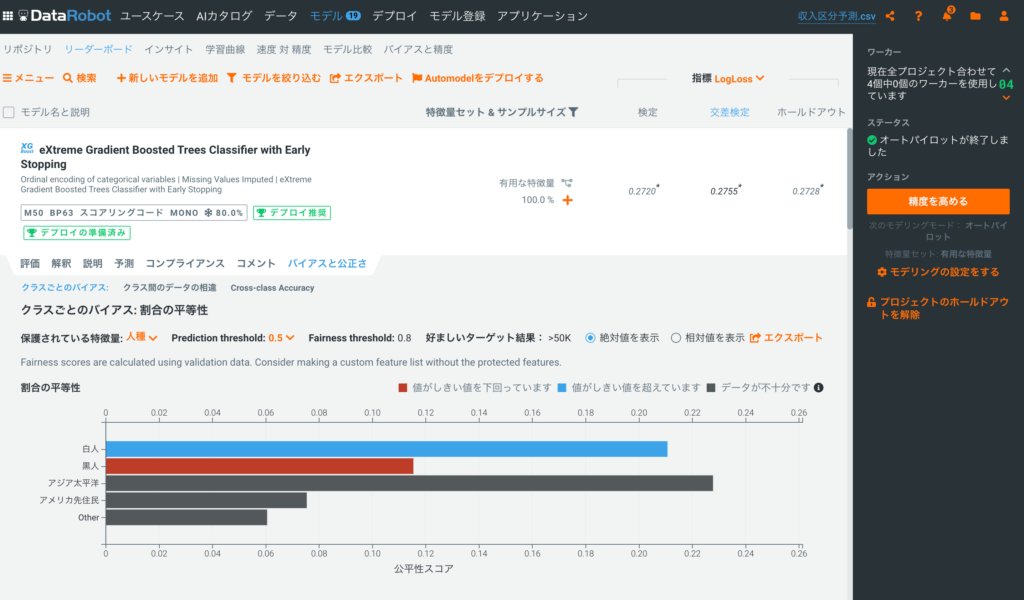The image size is (1024, 600).
Task: Click the share icon in top bar
Action: pos(890,16)
